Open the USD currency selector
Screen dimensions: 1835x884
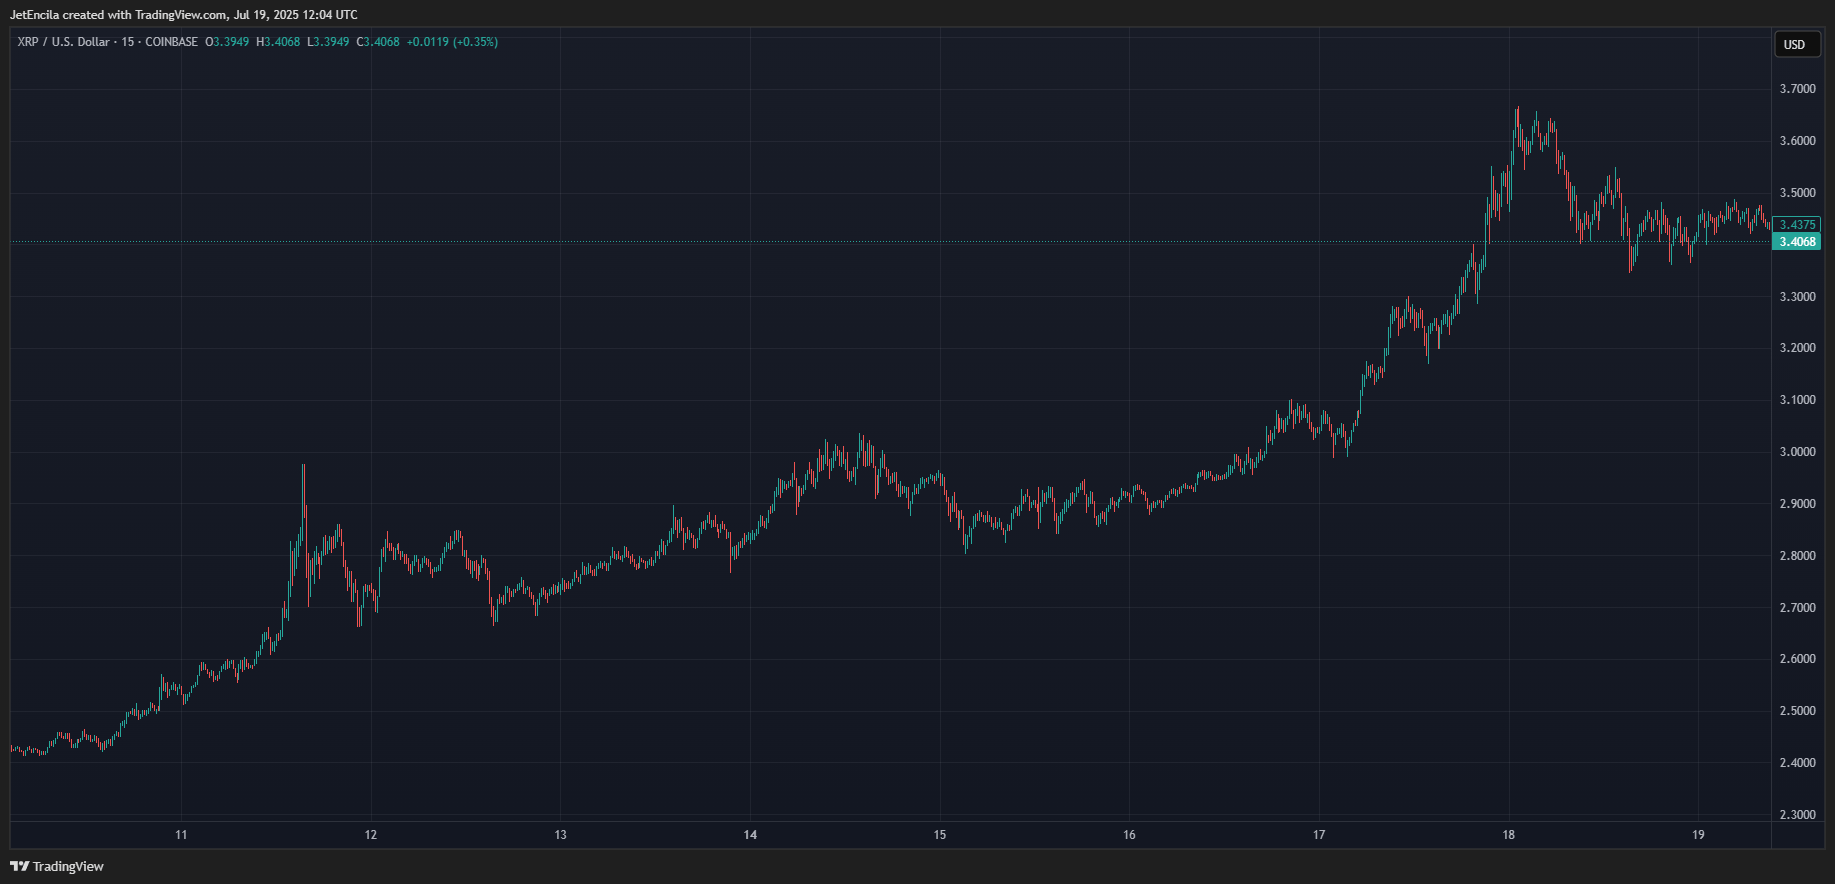(1797, 44)
